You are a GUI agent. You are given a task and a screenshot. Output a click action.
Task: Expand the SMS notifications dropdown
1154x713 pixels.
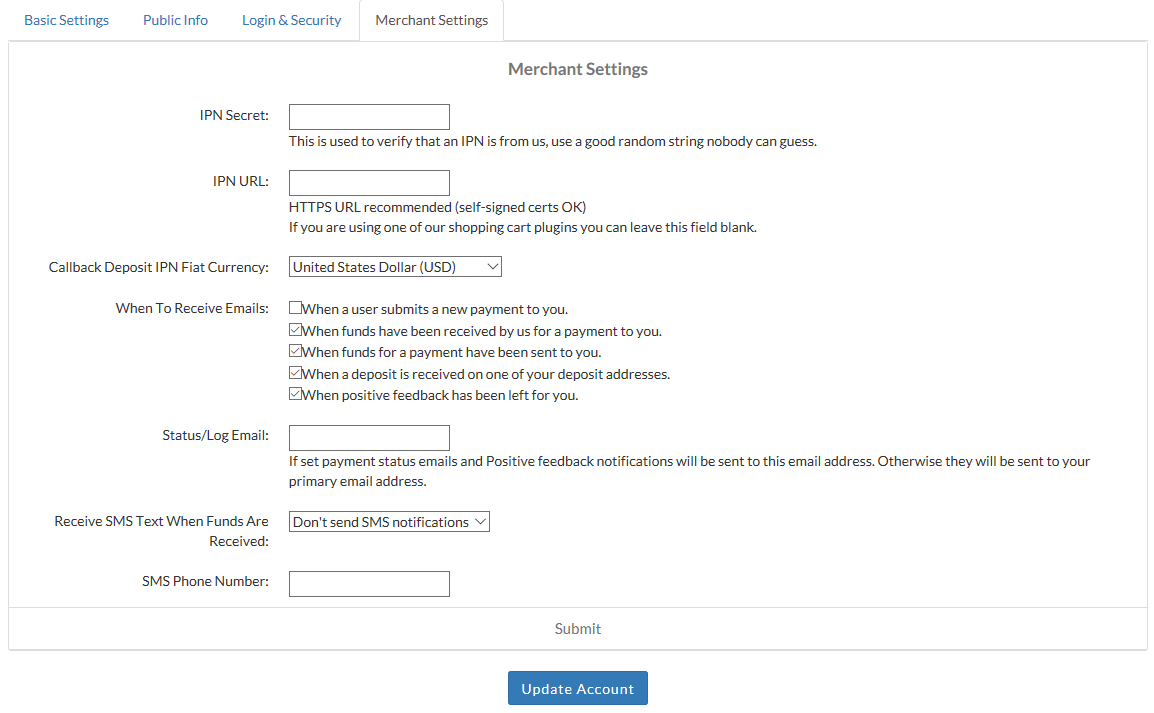[389, 522]
